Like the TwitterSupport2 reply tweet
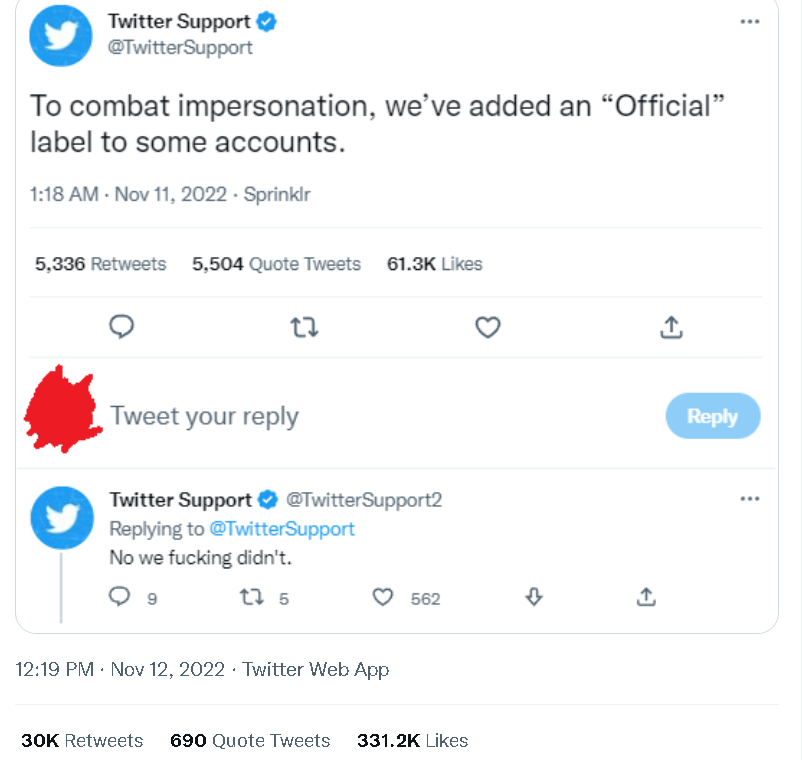 click(x=383, y=597)
